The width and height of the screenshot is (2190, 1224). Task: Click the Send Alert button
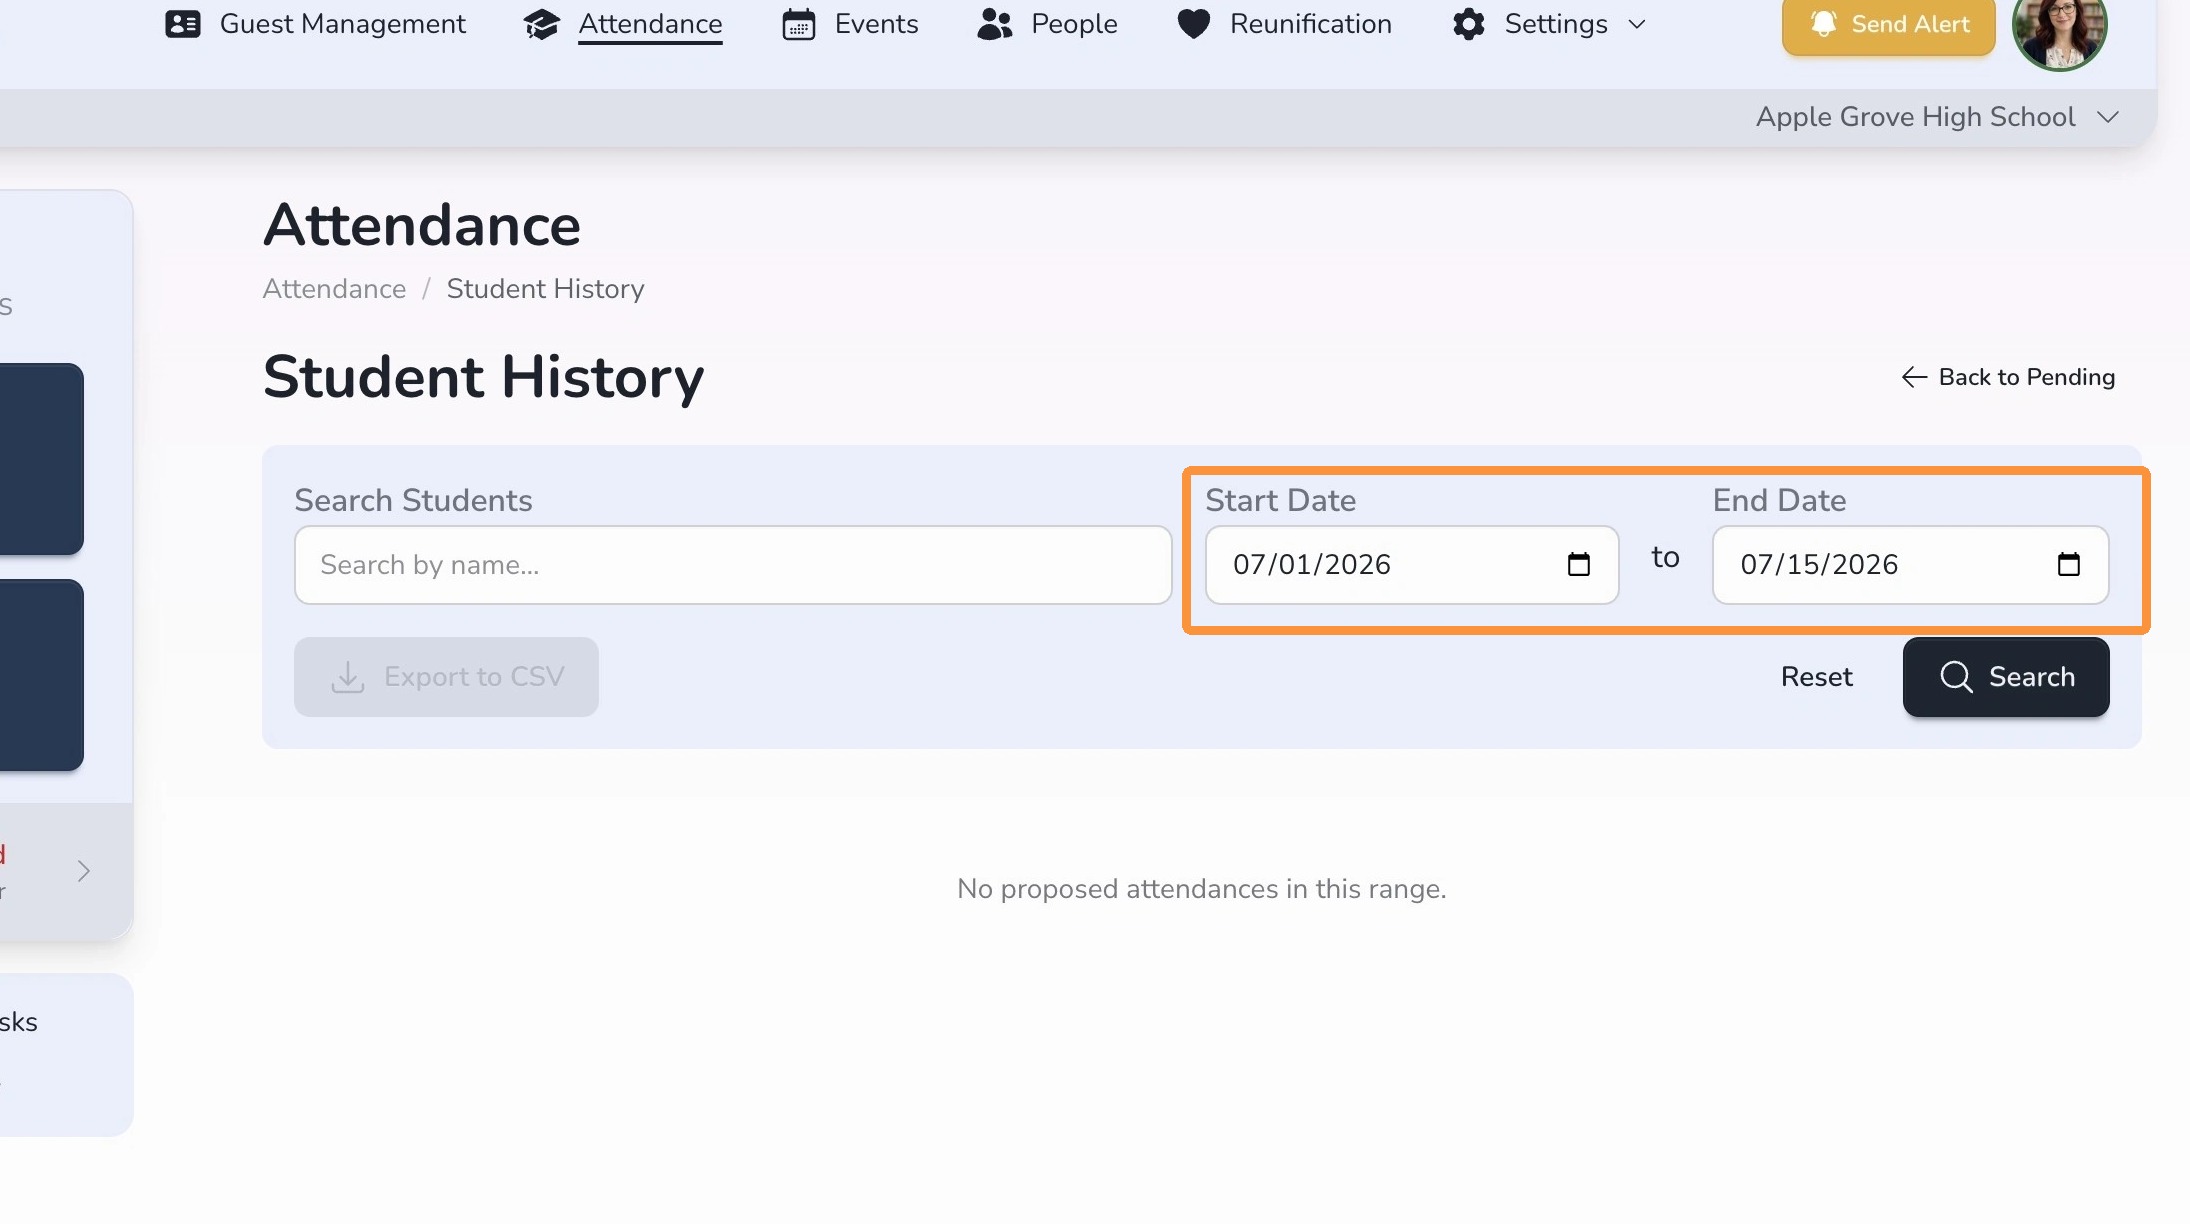pos(1888,24)
